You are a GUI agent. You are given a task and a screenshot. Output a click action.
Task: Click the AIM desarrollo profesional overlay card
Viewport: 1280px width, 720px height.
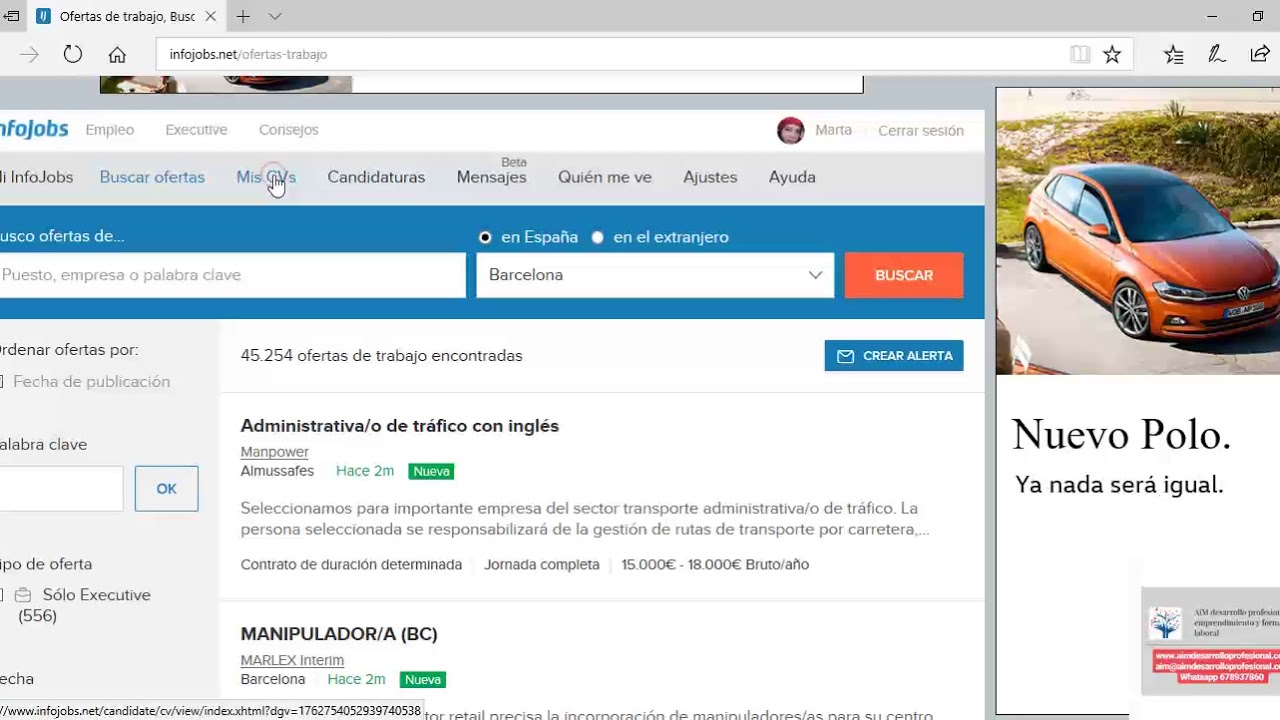pyautogui.click(x=1211, y=641)
